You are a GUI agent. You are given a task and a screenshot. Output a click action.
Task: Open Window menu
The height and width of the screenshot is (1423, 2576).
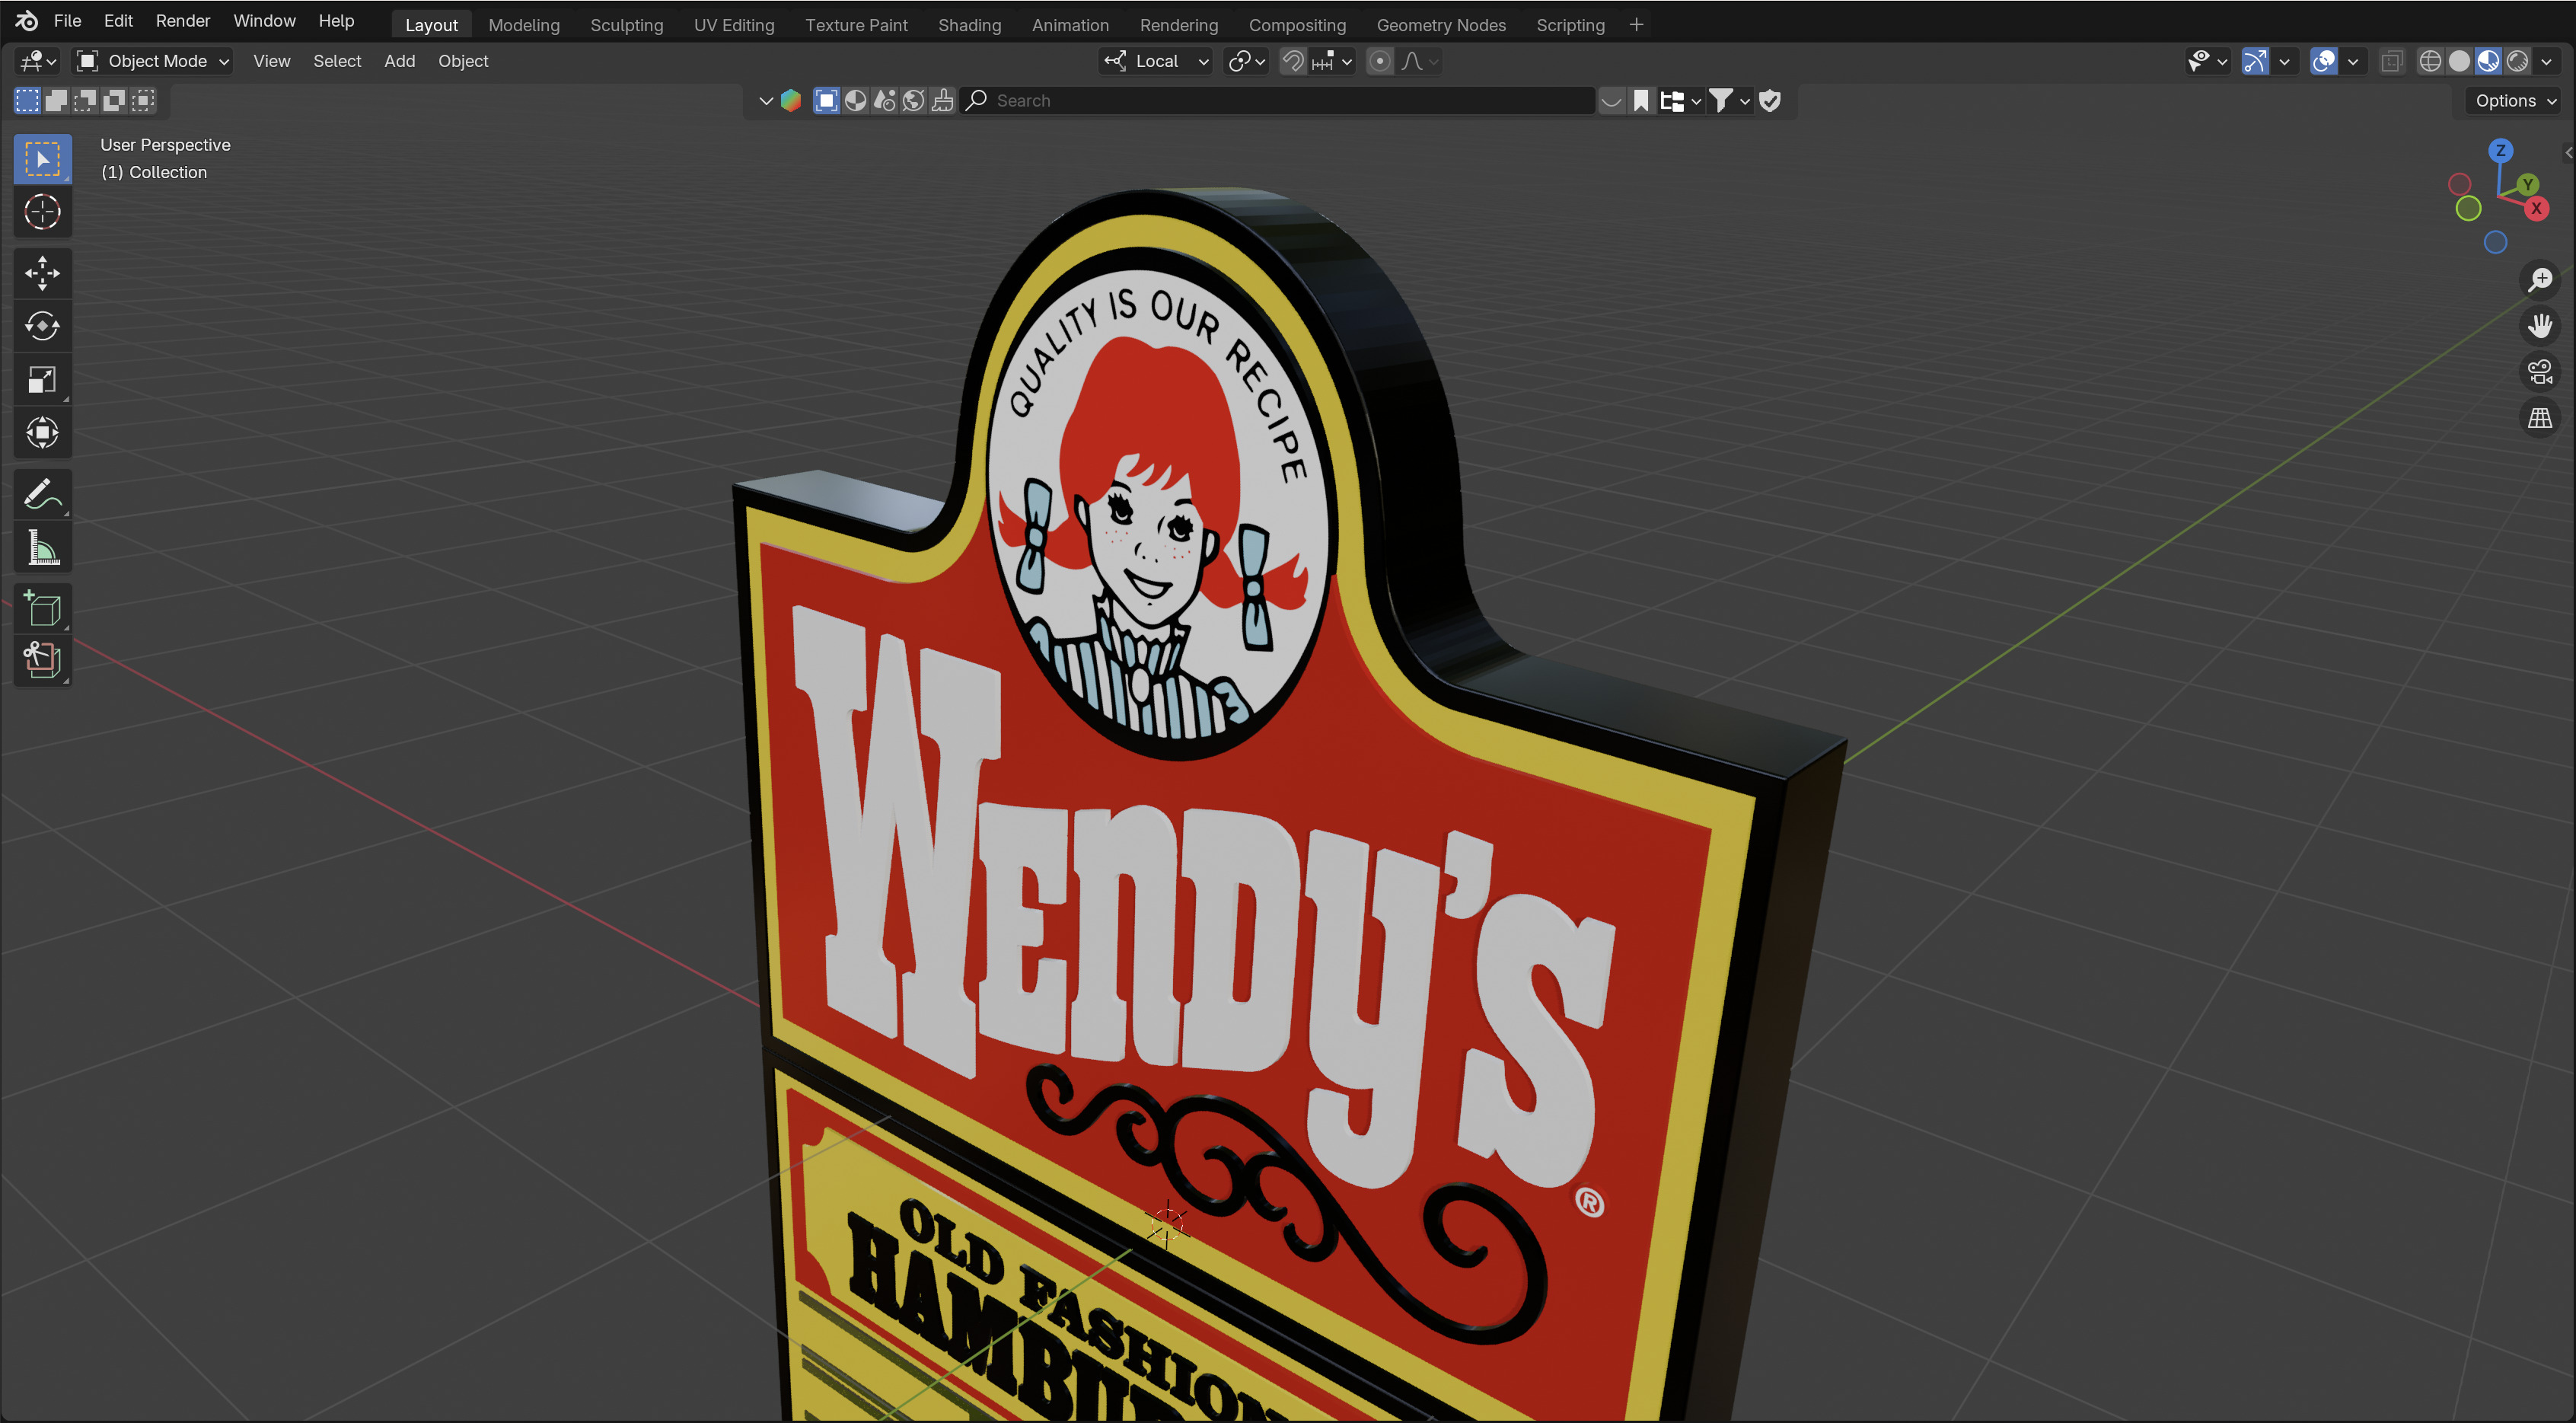264,21
